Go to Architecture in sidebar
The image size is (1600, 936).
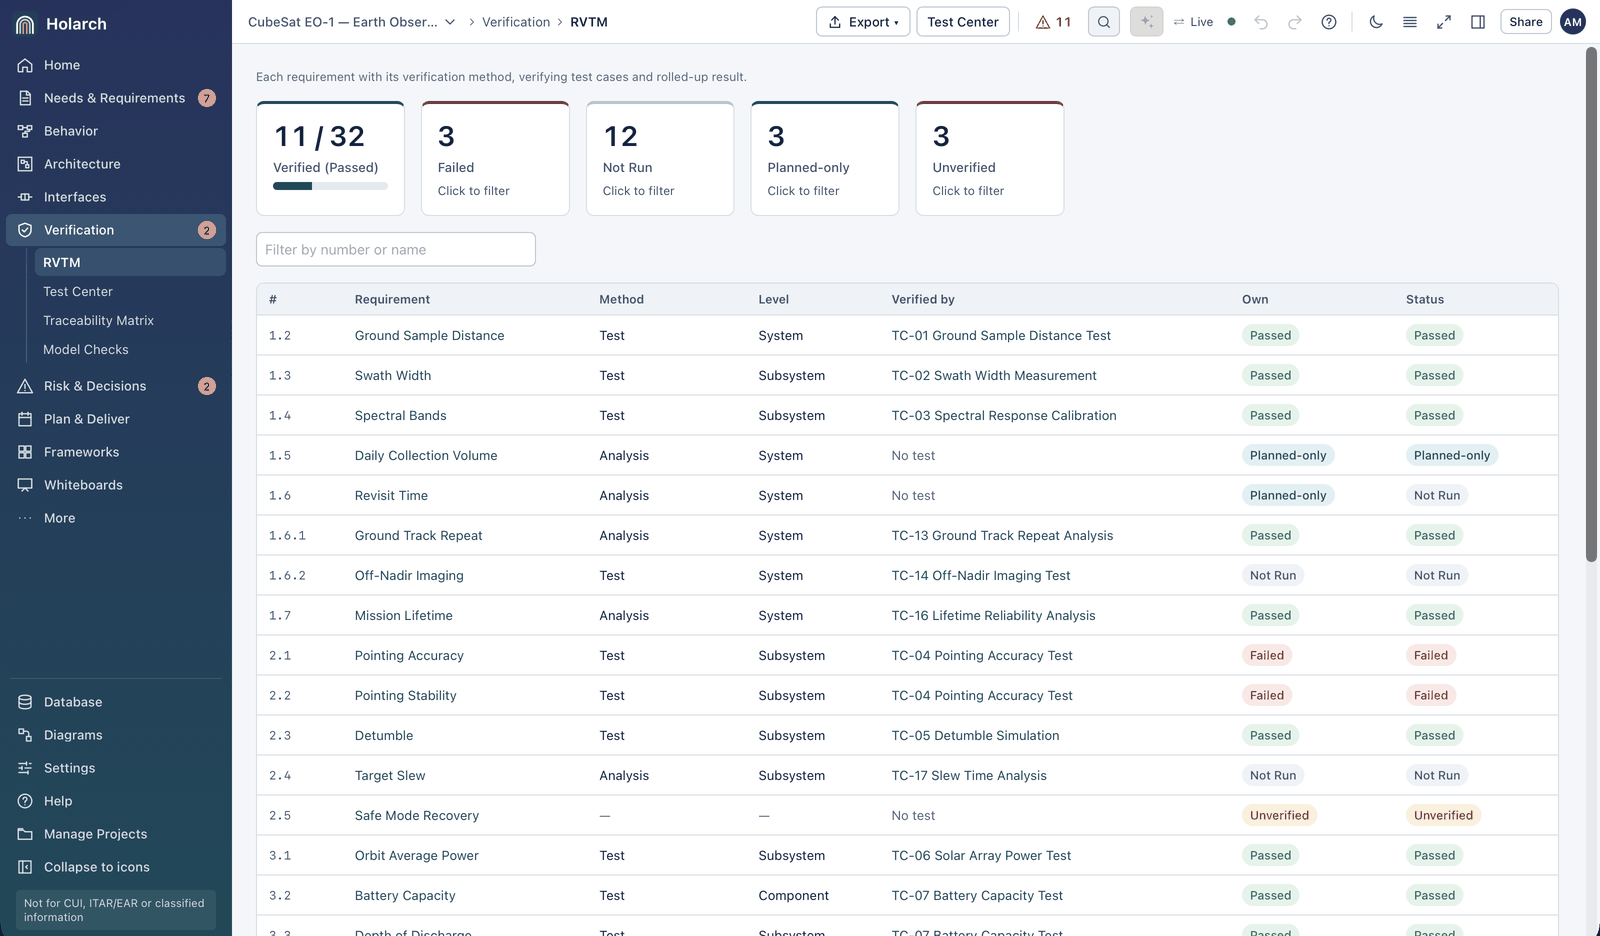click(116, 164)
